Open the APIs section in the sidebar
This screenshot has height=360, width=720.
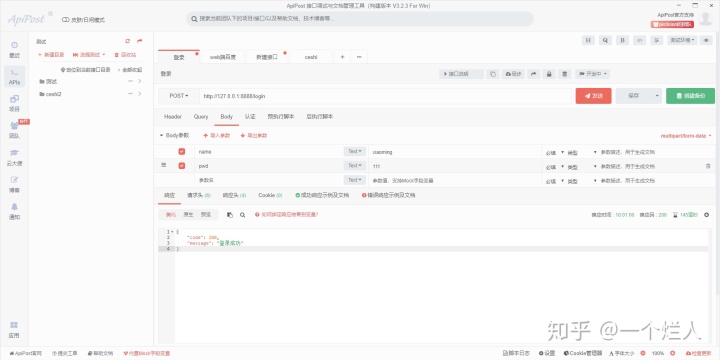click(14, 77)
